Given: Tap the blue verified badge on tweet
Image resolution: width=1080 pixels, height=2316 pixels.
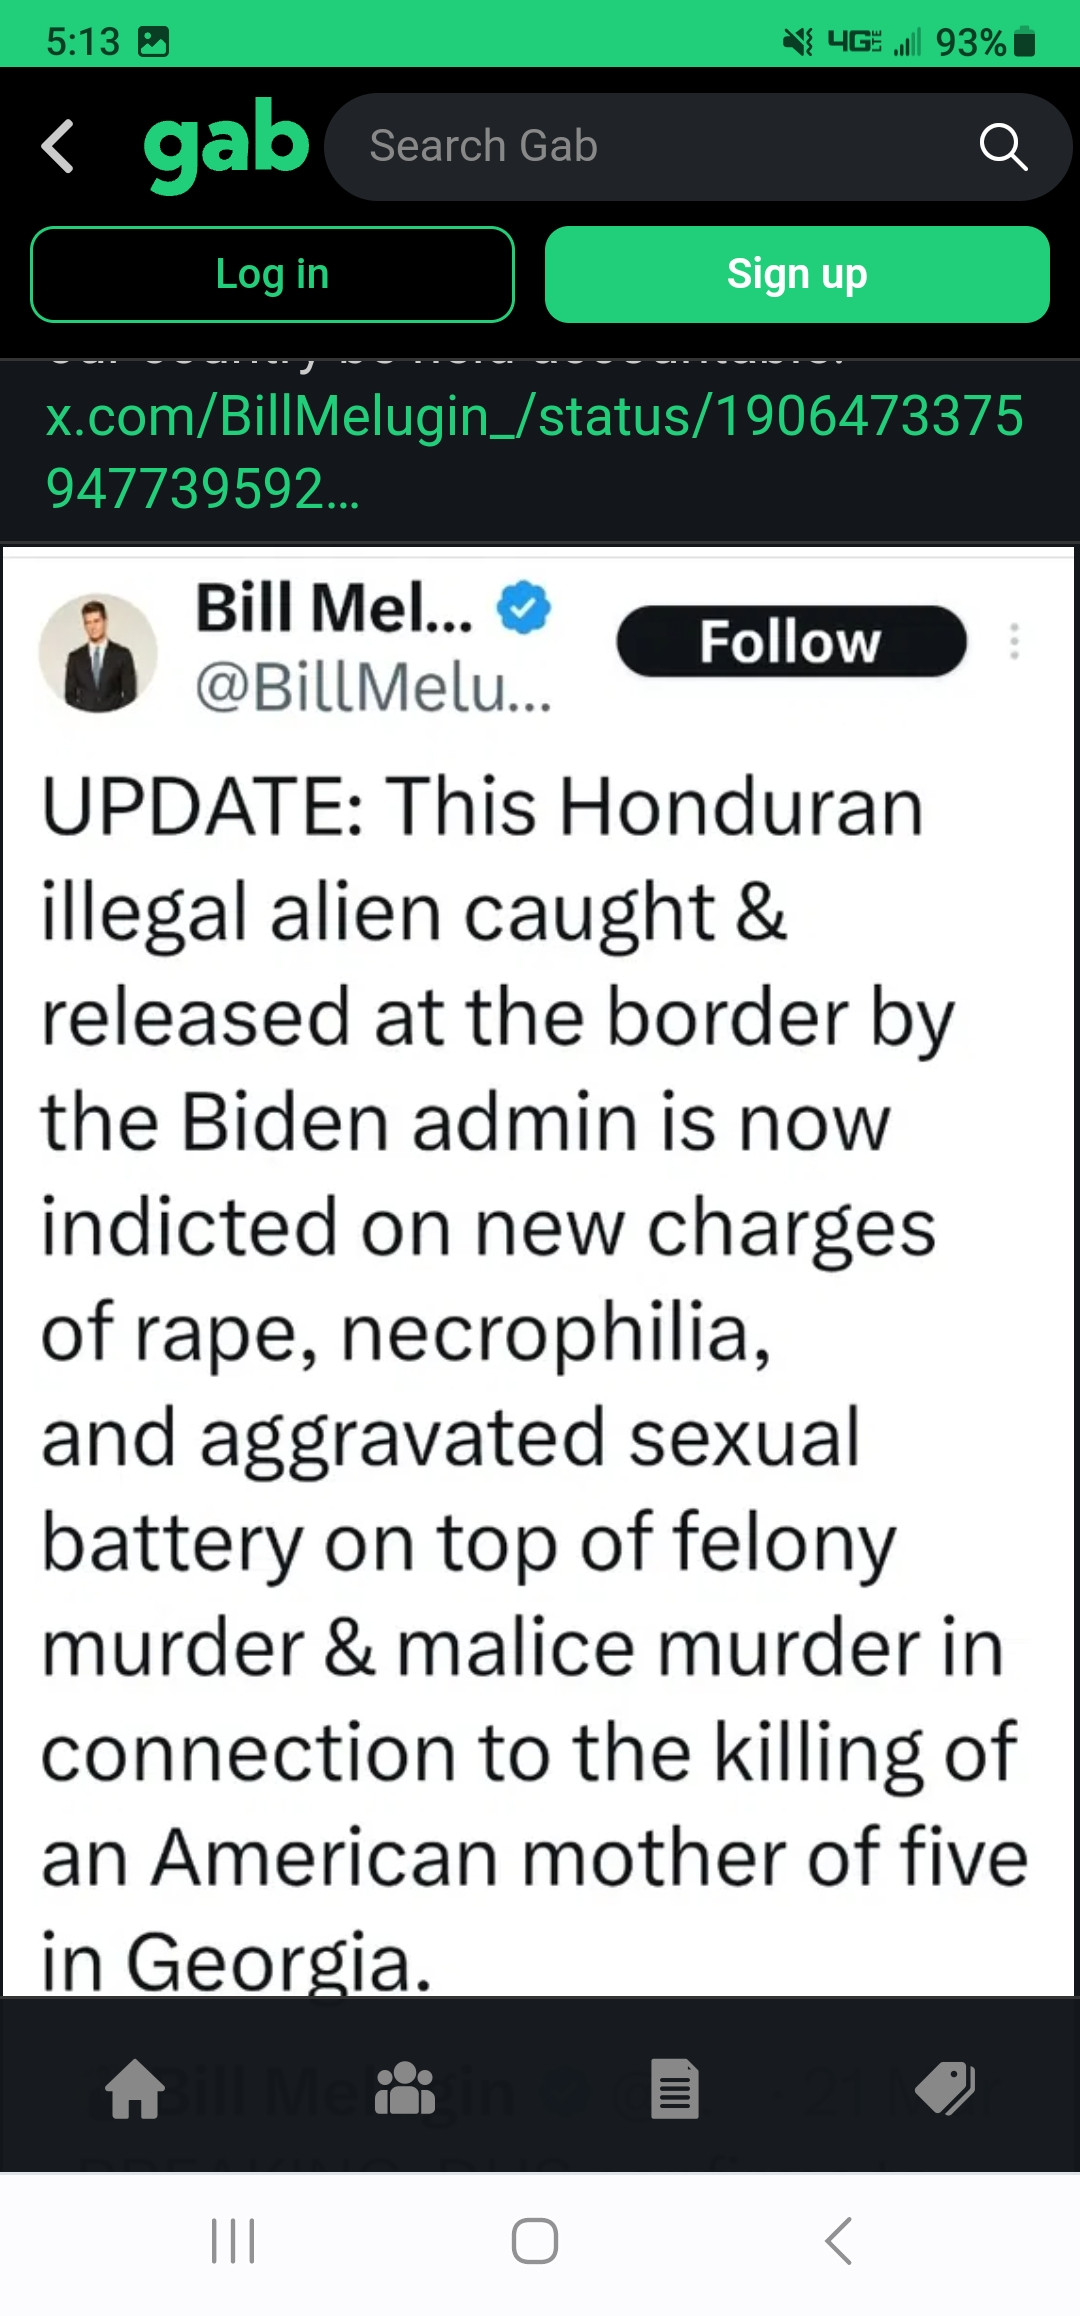Looking at the screenshot, I should pyautogui.click(x=524, y=607).
